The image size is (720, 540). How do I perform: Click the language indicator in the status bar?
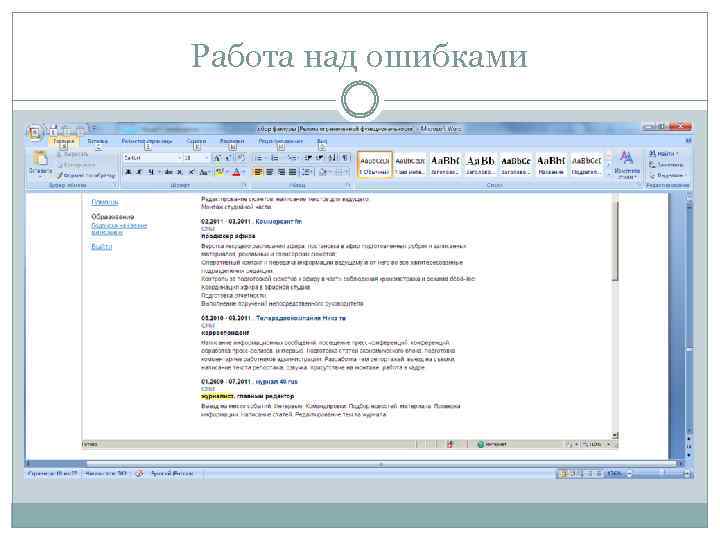point(173,473)
